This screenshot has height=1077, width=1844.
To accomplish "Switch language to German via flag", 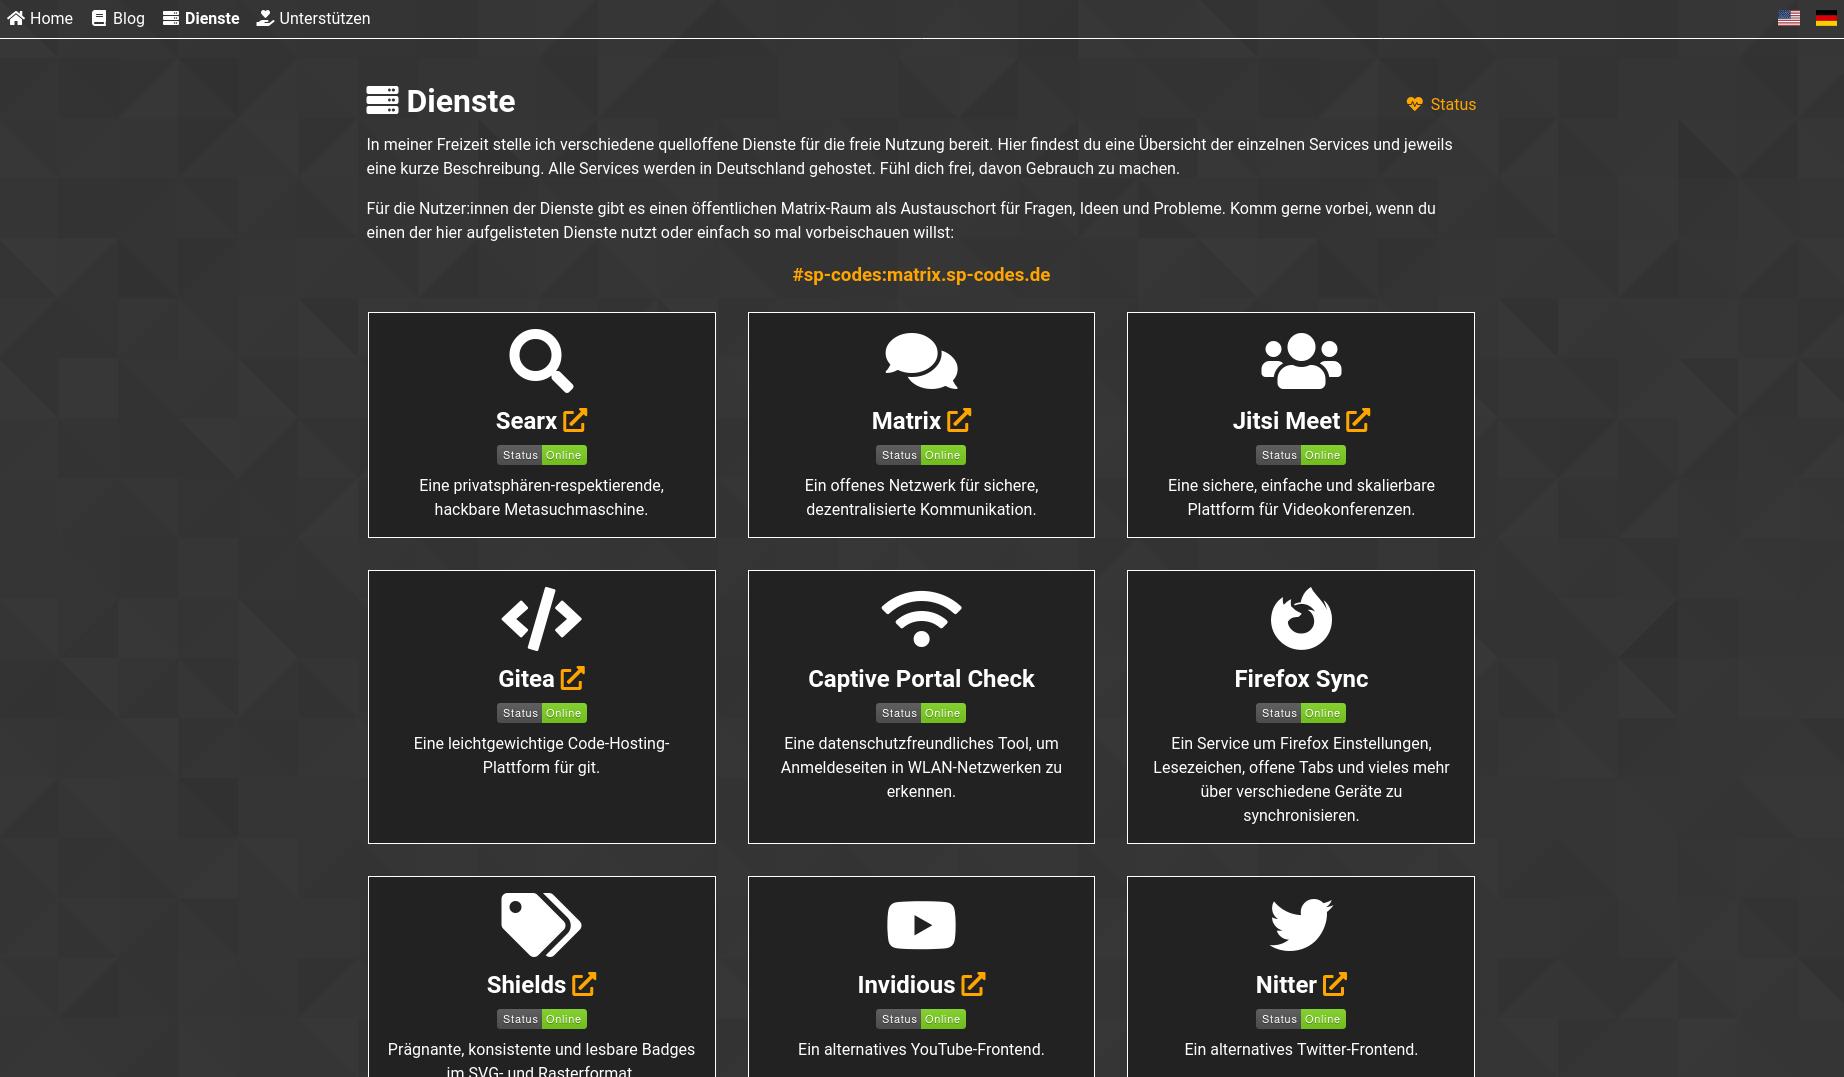I will (1826, 18).
